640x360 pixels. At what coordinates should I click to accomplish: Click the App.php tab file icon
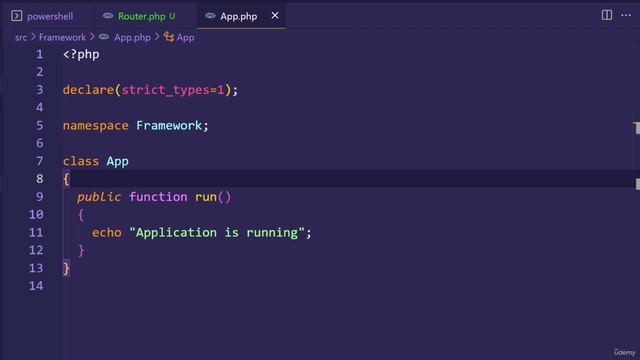[210, 16]
